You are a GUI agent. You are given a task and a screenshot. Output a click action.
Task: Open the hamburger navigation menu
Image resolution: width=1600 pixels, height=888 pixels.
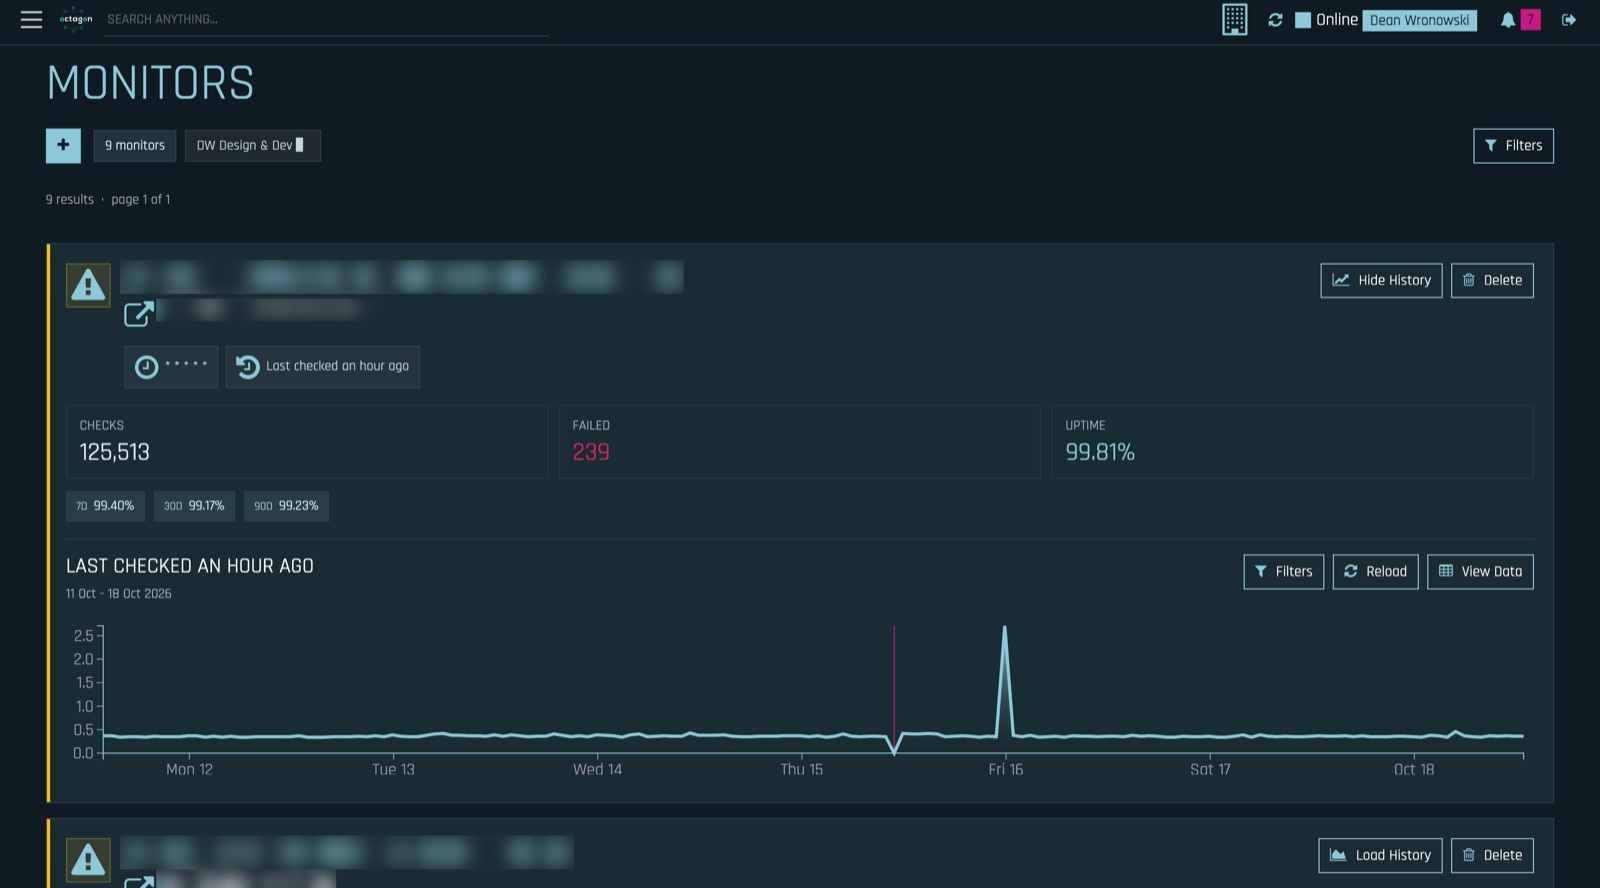pos(31,19)
